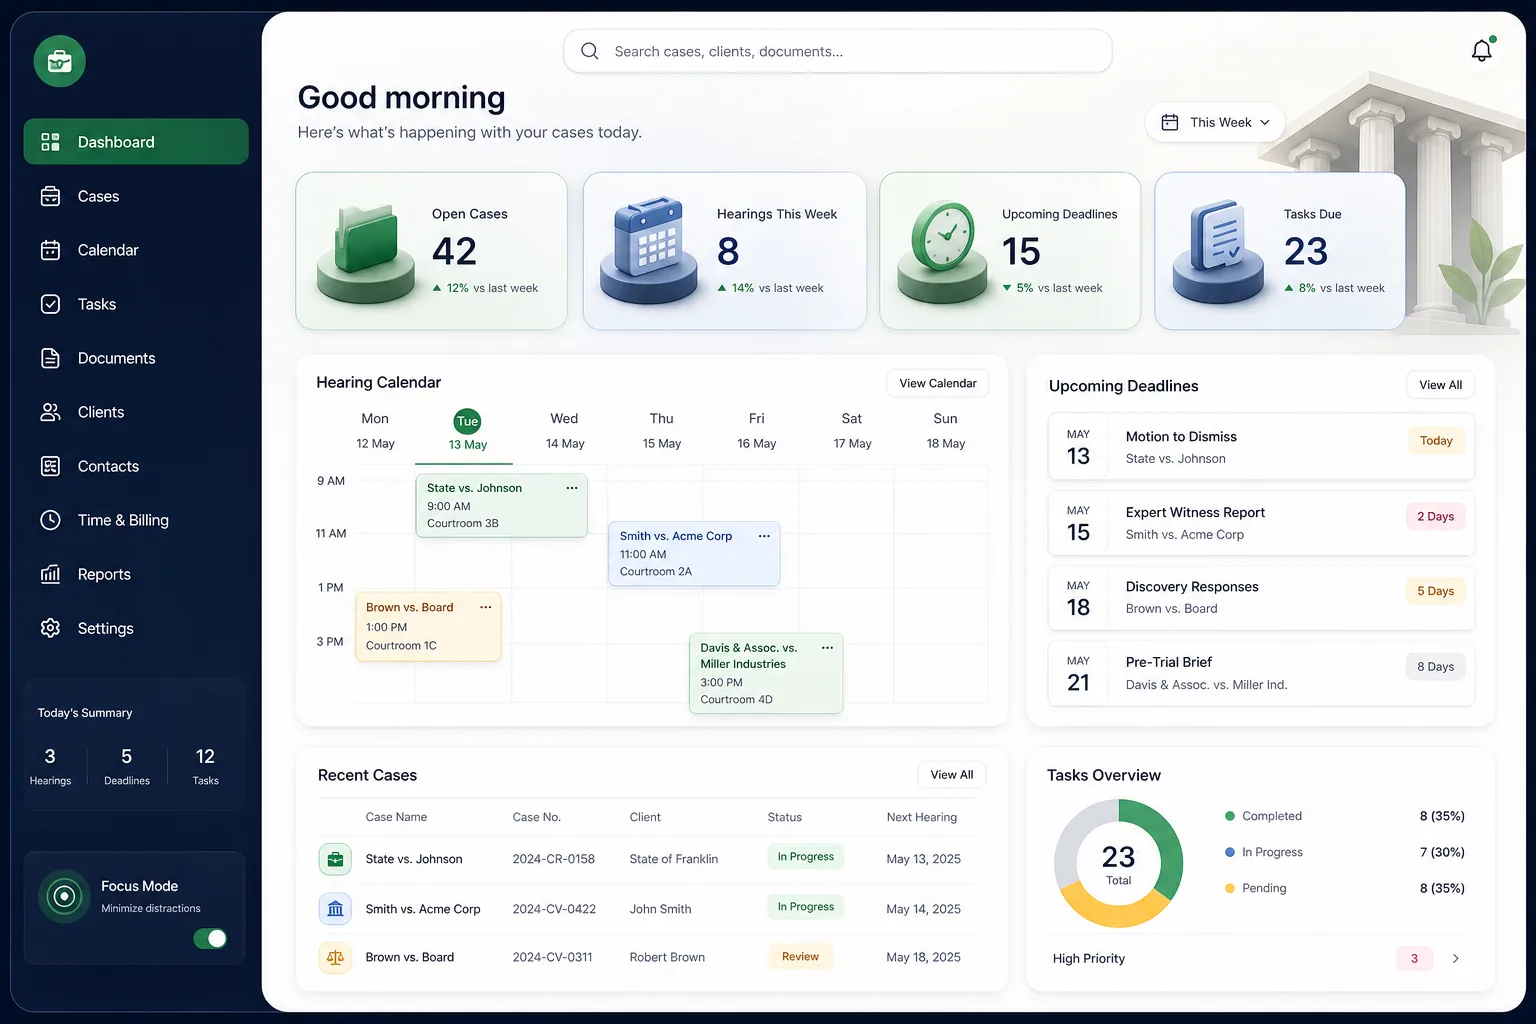Click View All in Upcoming Deadlines
The height and width of the screenshot is (1024, 1536).
click(1440, 385)
